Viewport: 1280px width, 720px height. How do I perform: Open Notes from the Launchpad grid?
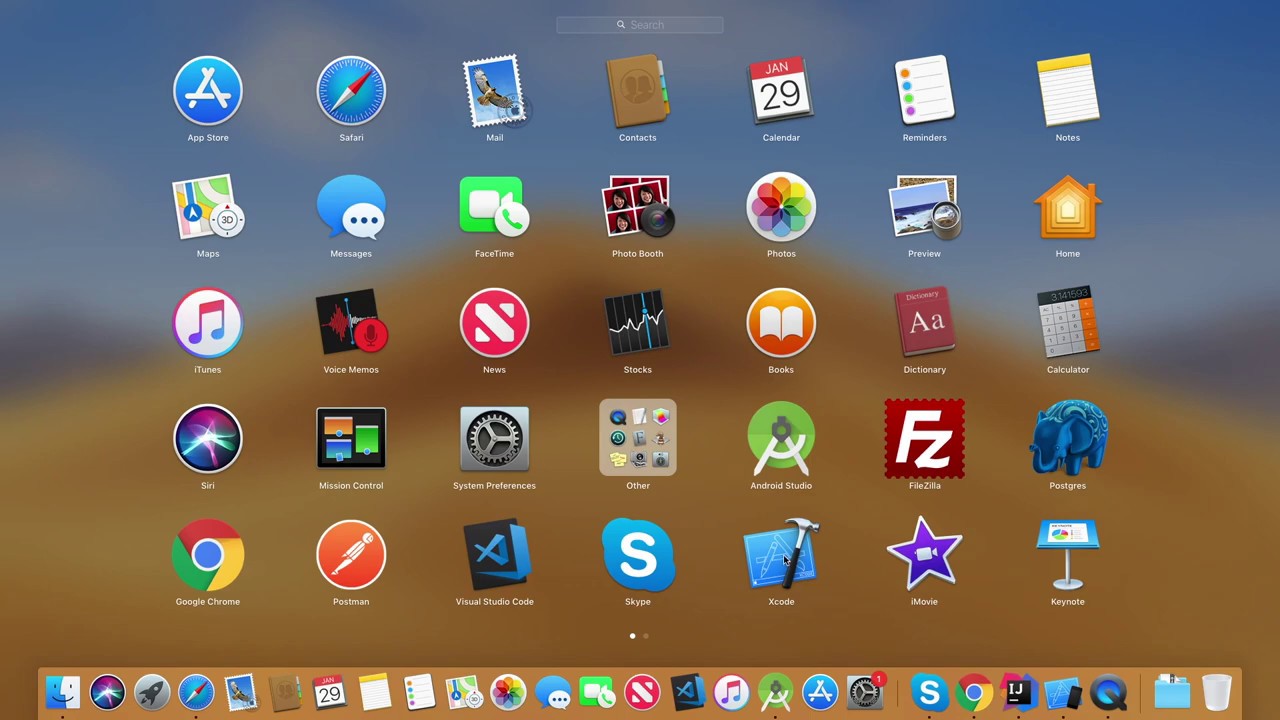[1067, 92]
